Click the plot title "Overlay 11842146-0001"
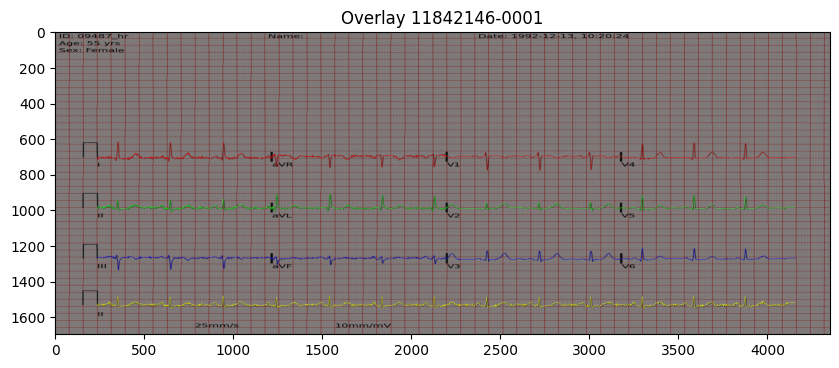Image resolution: width=839 pixels, height=368 pixels. point(441,18)
